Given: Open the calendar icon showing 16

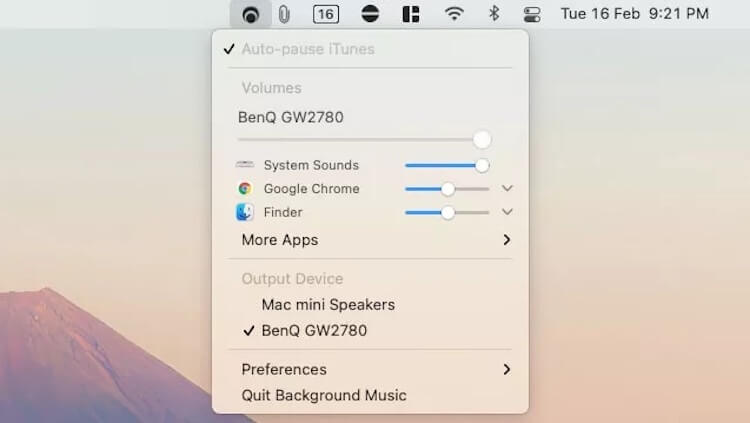Looking at the screenshot, I should point(326,14).
